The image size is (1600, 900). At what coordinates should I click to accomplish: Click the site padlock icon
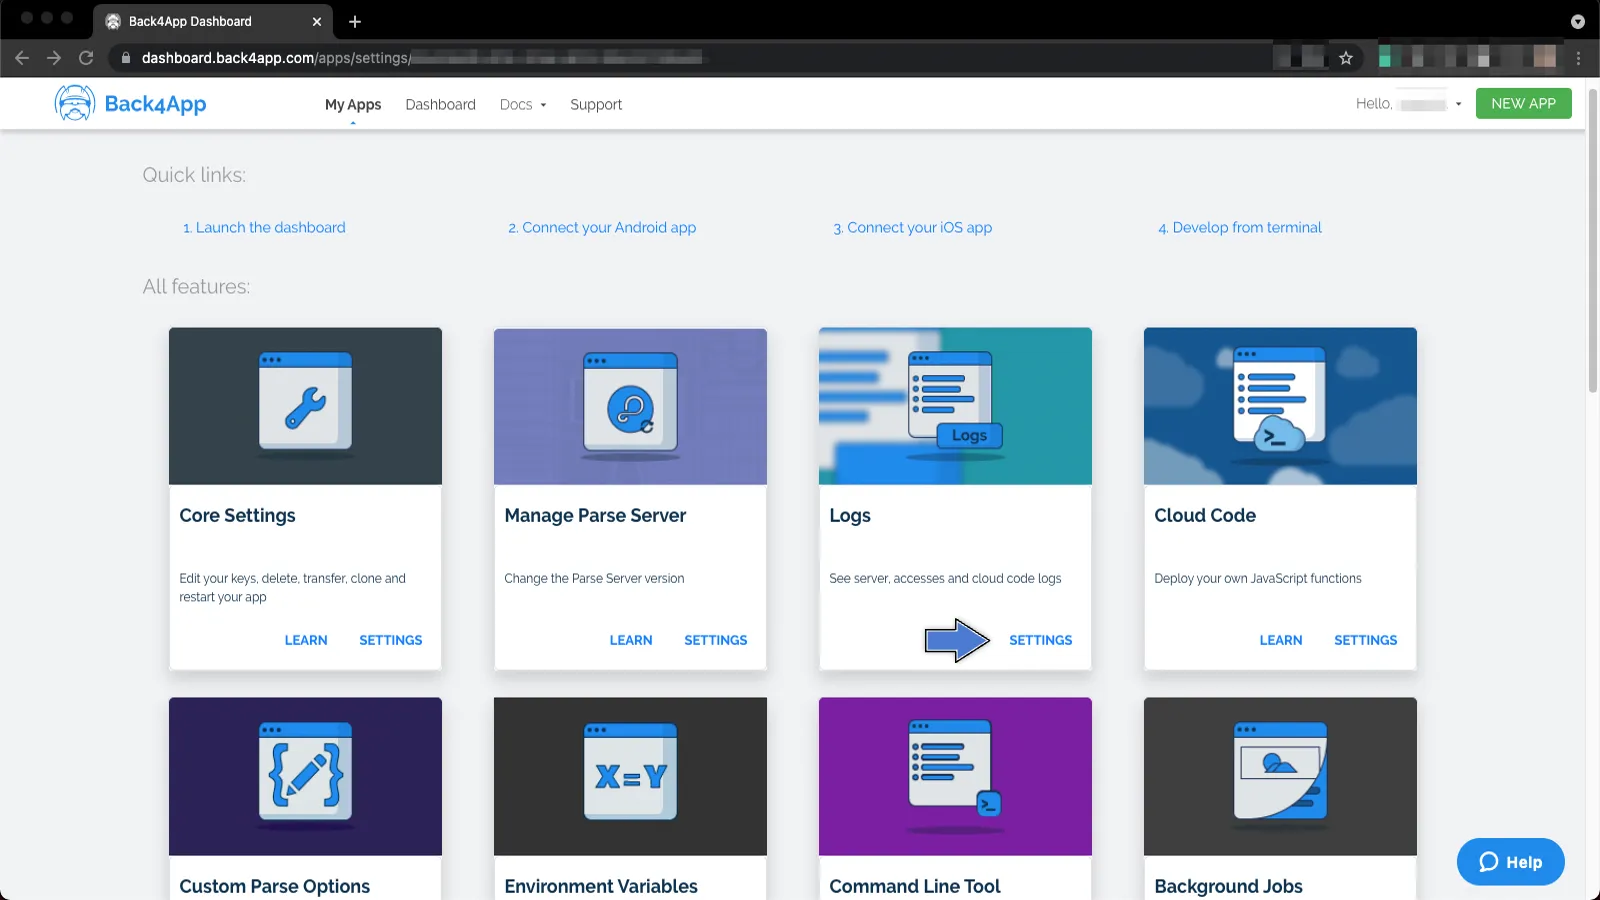126,58
